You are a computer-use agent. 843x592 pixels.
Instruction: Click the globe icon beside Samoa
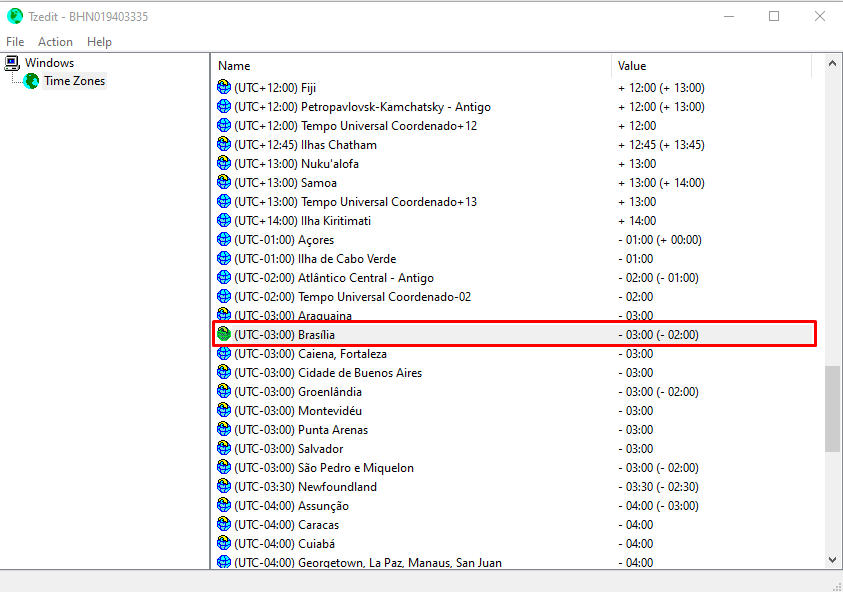pos(224,182)
